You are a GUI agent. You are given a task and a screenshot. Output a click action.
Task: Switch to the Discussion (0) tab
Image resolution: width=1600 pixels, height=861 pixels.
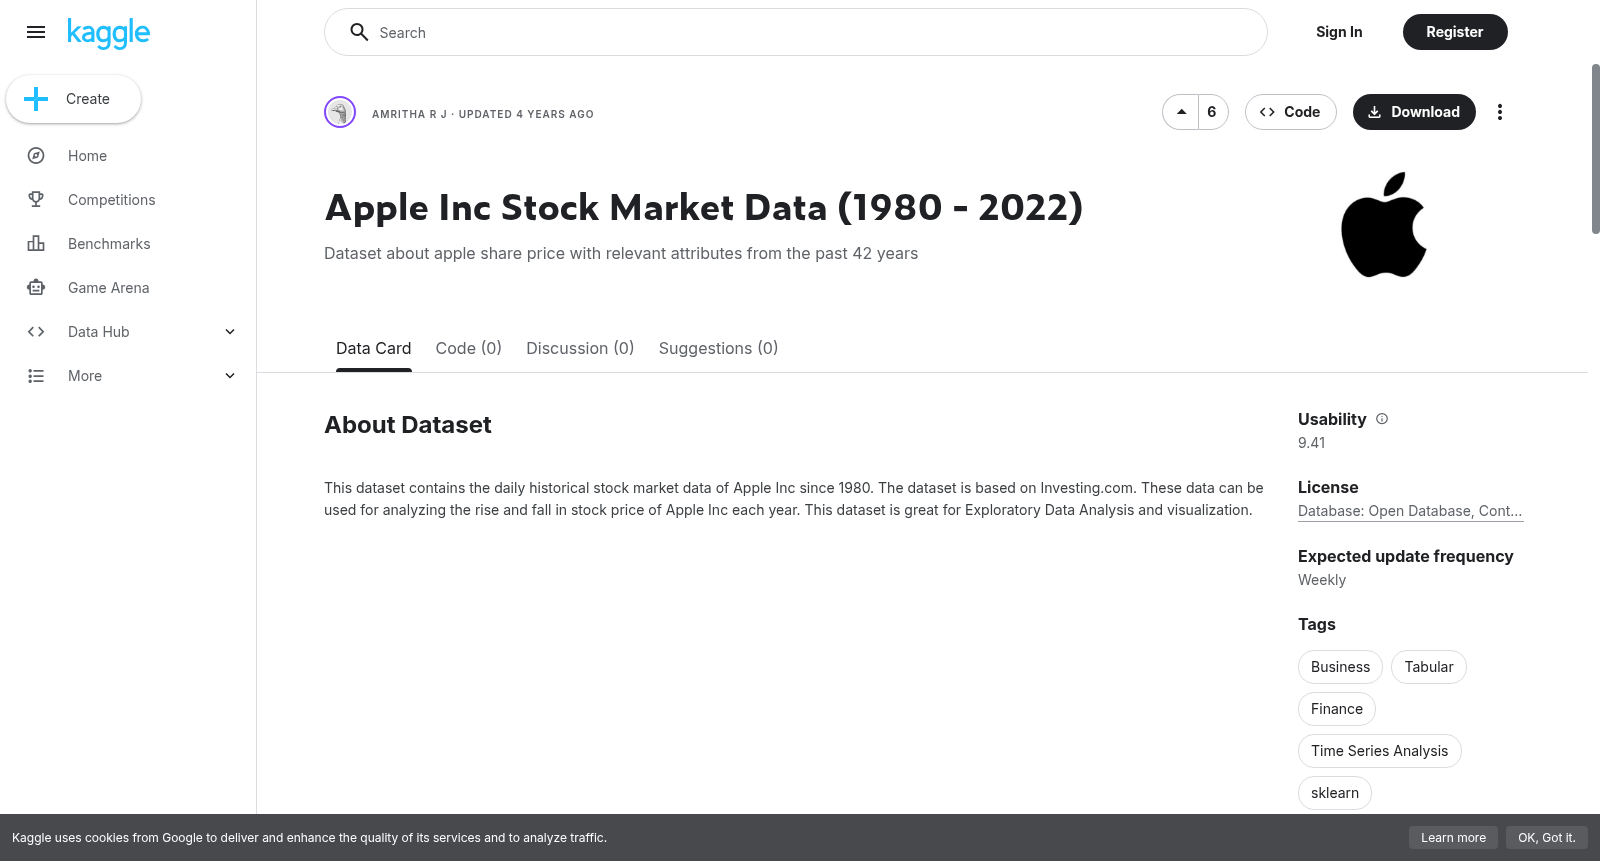click(x=580, y=348)
